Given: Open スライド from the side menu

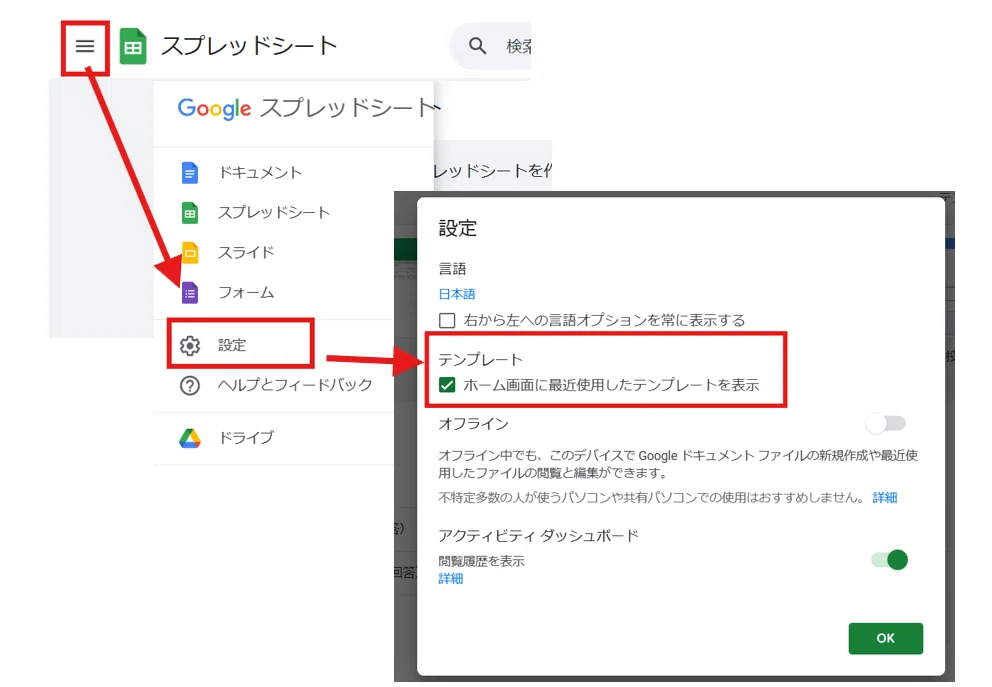Looking at the screenshot, I should [x=246, y=252].
